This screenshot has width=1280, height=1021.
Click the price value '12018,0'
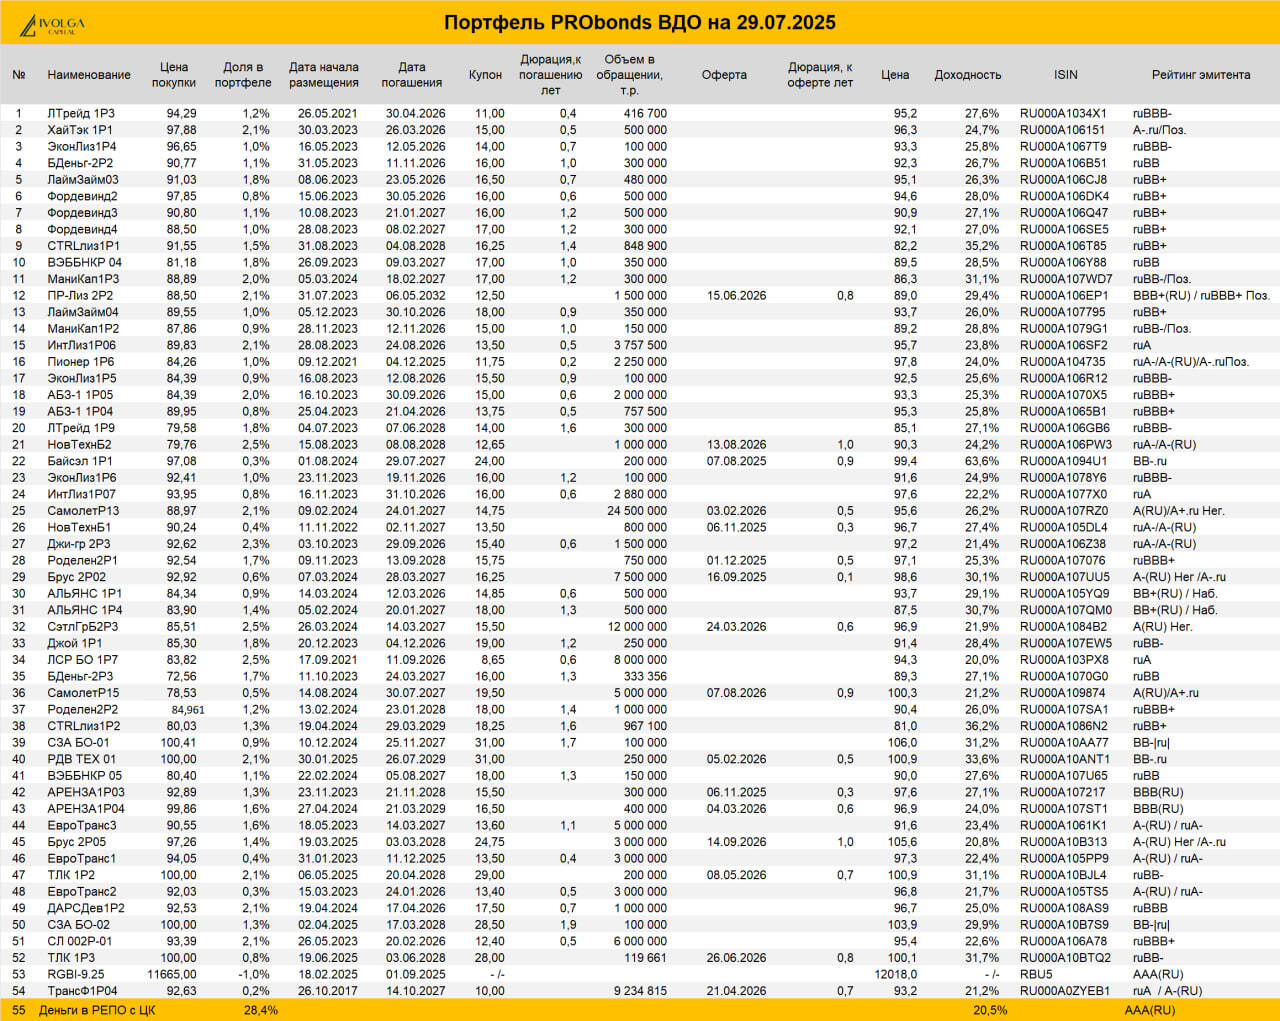point(895,974)
